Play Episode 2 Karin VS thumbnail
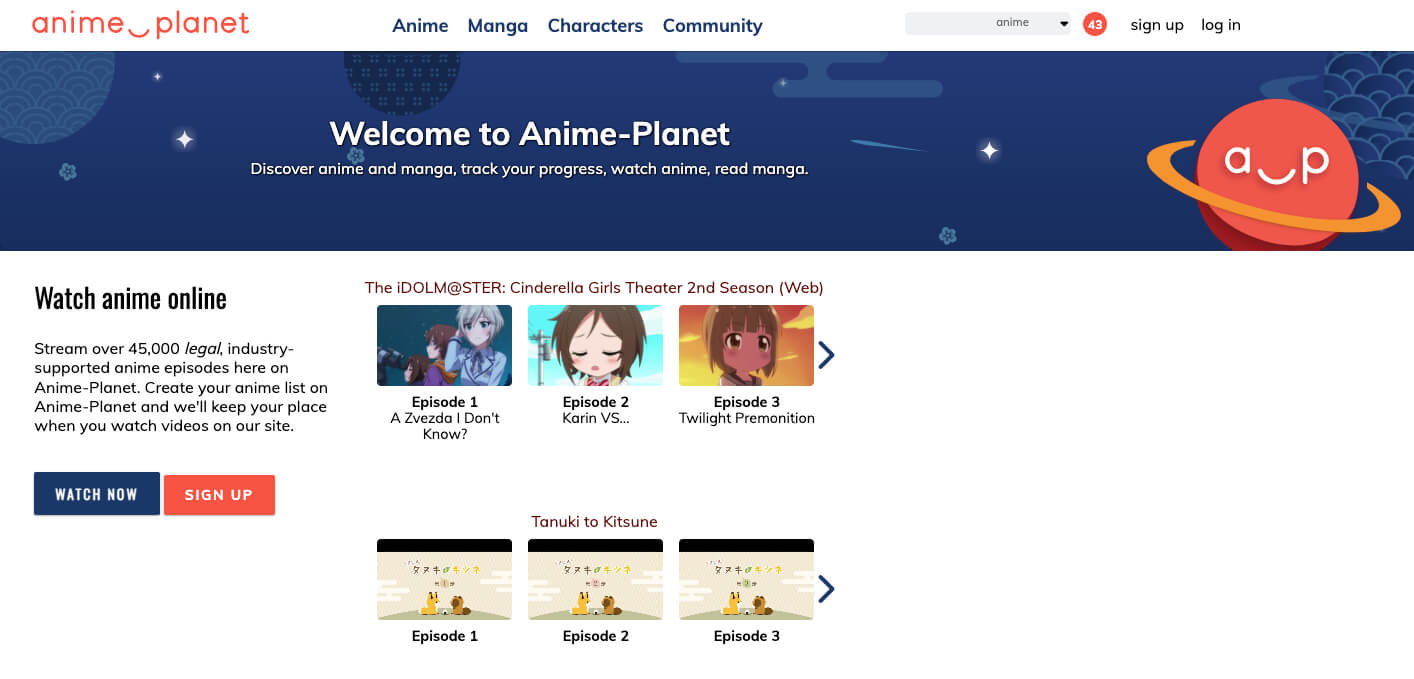Image resolution: width=1414 pixels, height=679 pixels. click(595, 346)
